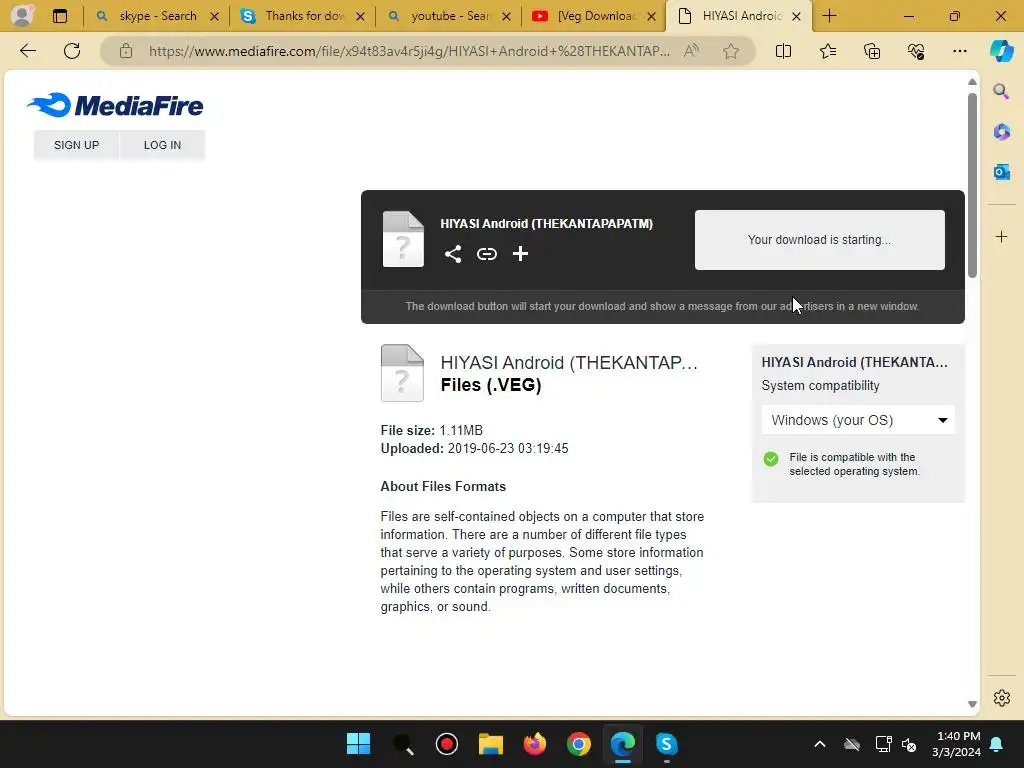
Task: Open Google Chrome from the taskbar
Action: click(x=579, y=744)
